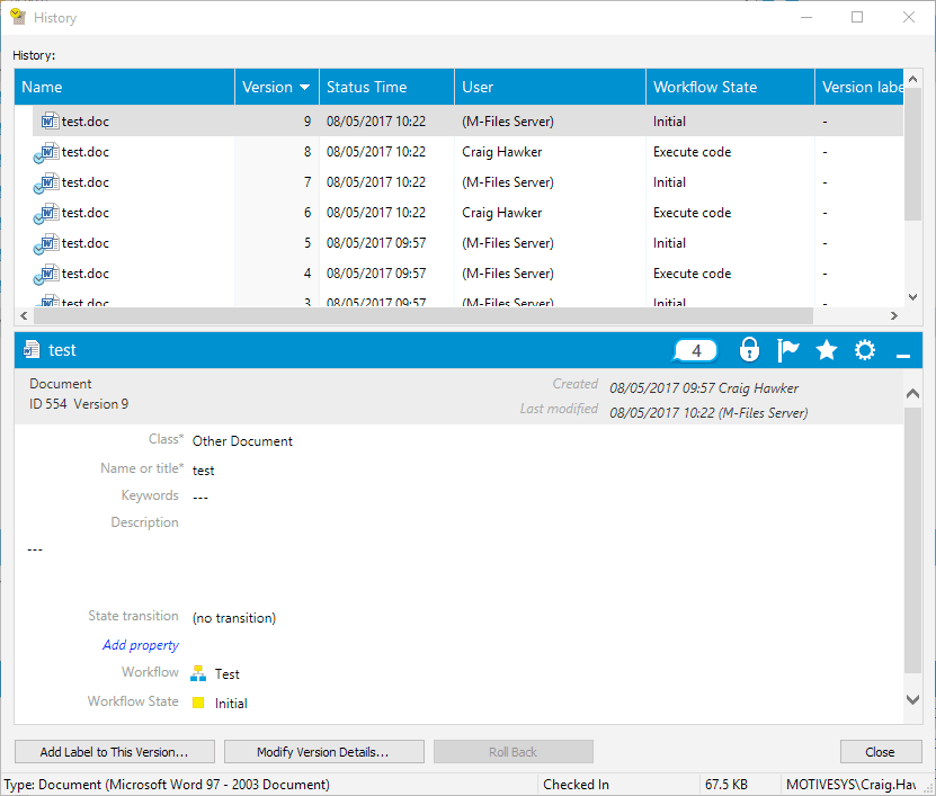Open comments bubble showing count 4
The height and width of the screenshot is (796, 936).
pyautogui.click(x=693, y=350)
